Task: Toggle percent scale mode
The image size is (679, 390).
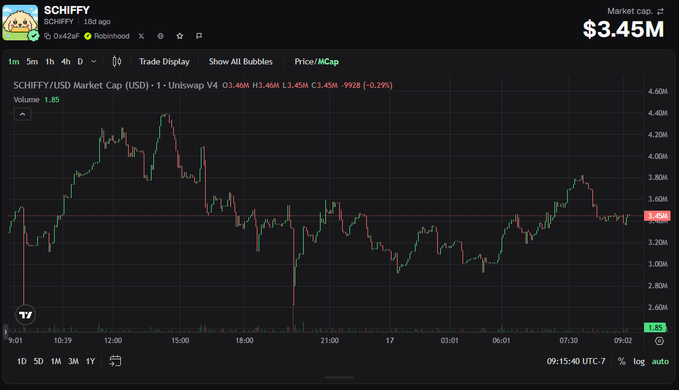Action: pyautogui.click(x=621, y=361)
